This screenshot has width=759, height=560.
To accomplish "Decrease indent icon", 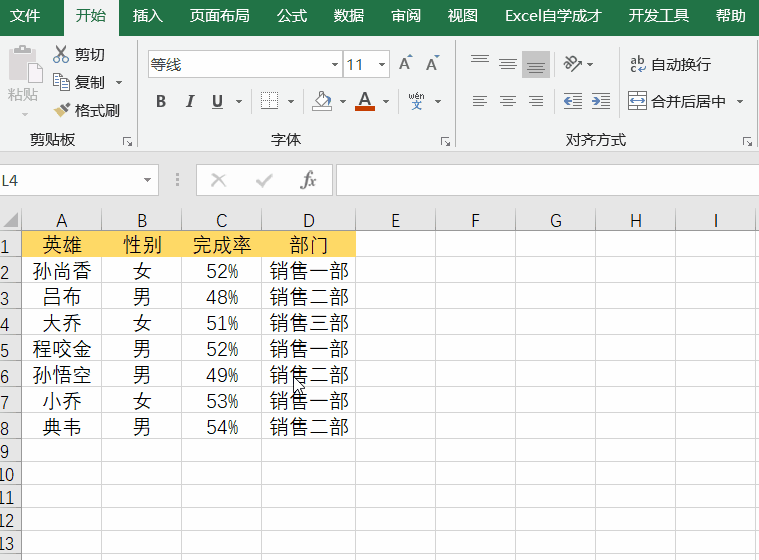I will pyautogui.click(x=573, y=101).
